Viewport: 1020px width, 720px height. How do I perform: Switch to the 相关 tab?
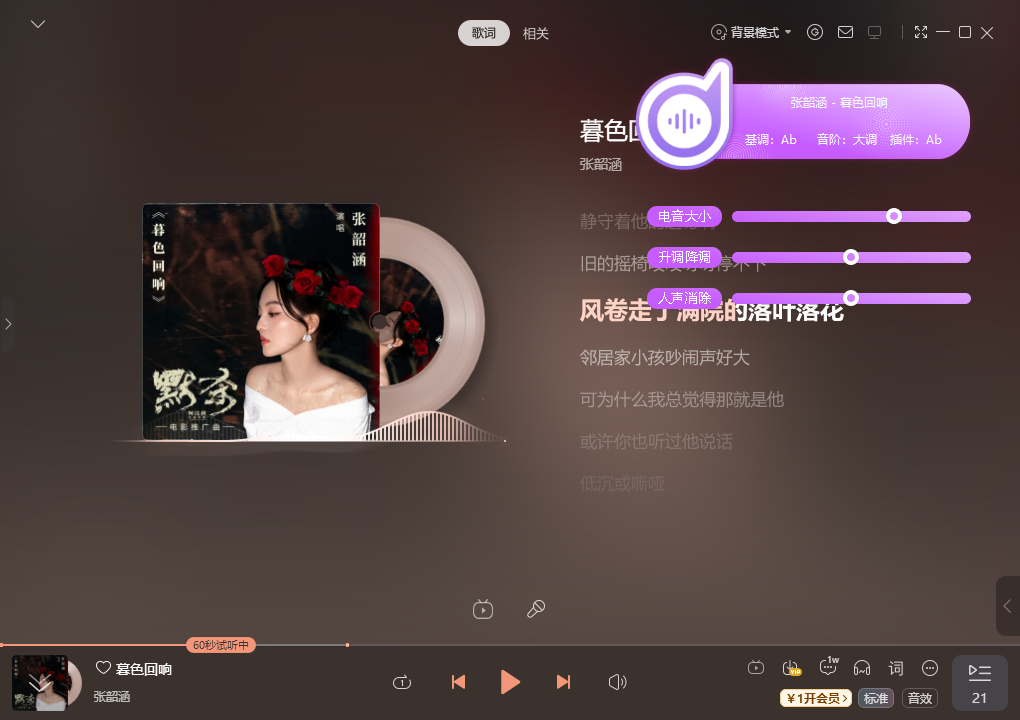[536, 33]
